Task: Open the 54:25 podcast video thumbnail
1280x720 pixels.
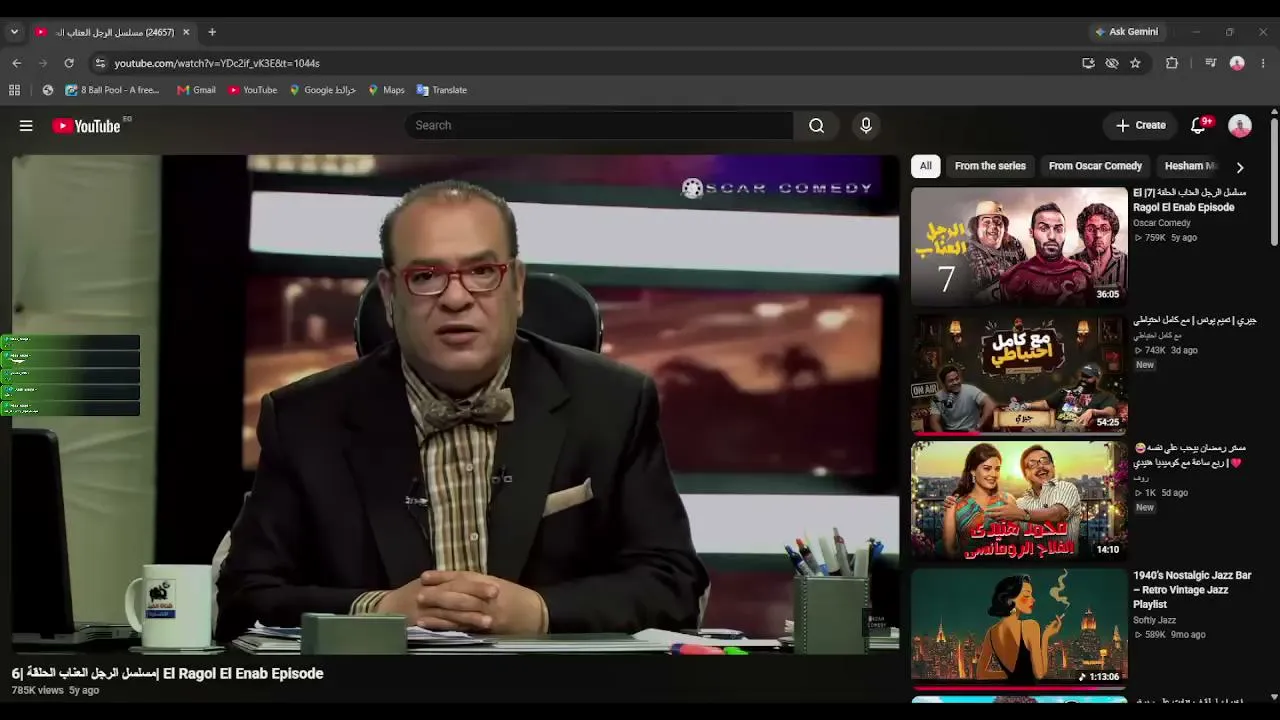Action: coord(1019,374)
